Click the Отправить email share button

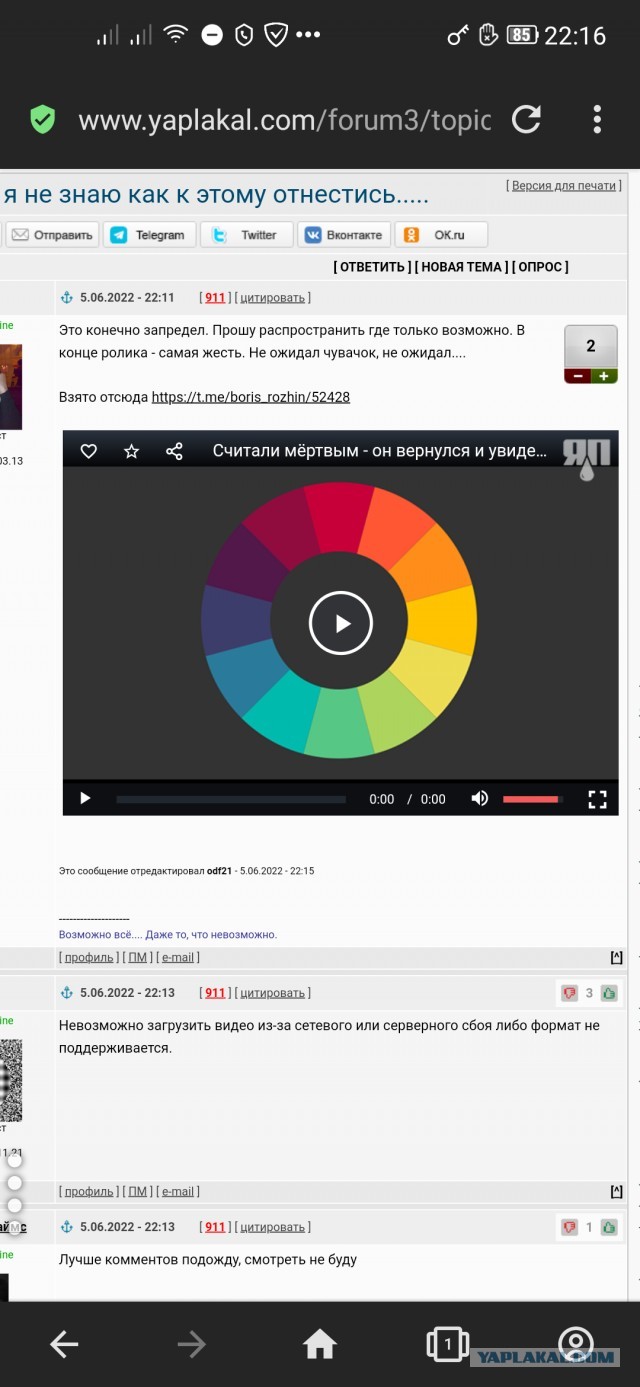coord(52,235)
